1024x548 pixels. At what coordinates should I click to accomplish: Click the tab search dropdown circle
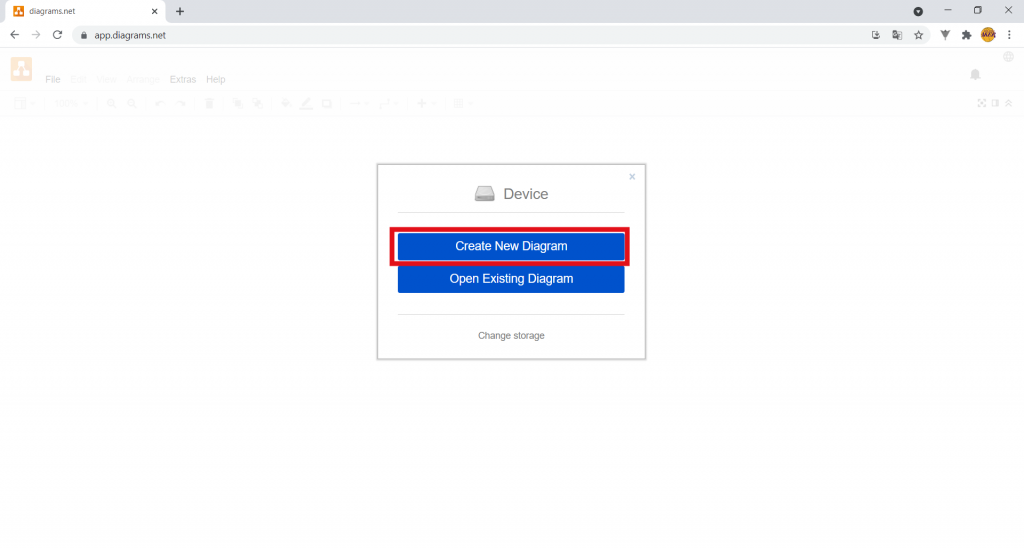[918, 11]
